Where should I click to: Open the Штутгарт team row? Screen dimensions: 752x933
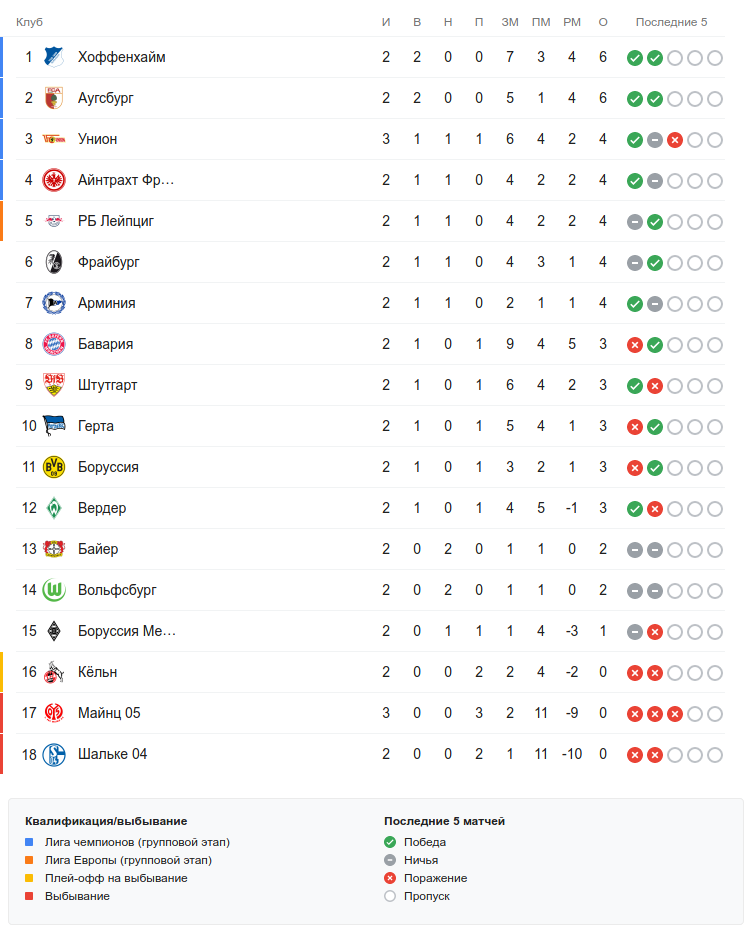point(108,386)
